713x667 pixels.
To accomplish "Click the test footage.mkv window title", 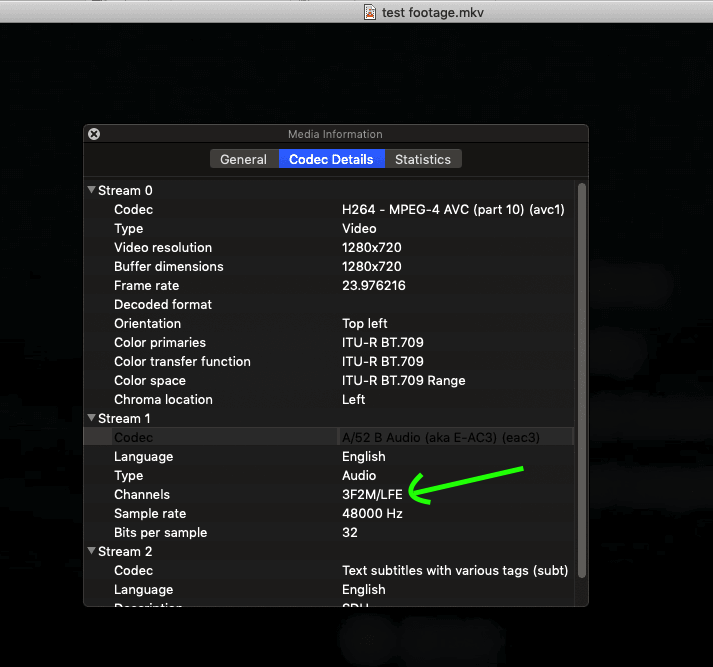I will 432,12.
